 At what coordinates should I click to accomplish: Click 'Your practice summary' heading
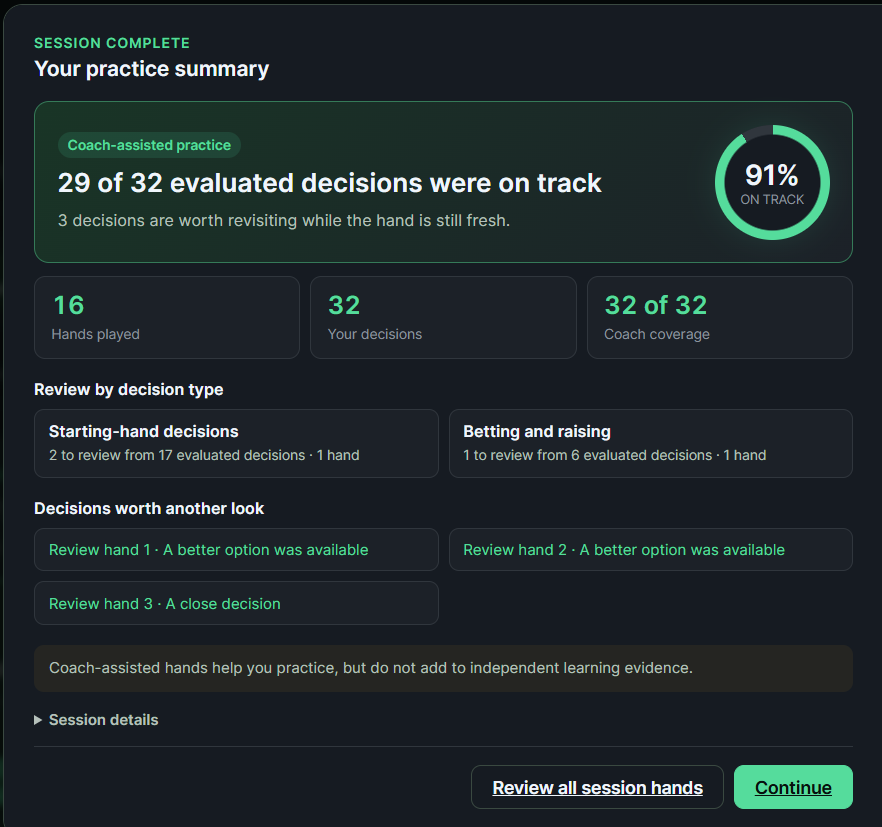click(x=152, y=69)
